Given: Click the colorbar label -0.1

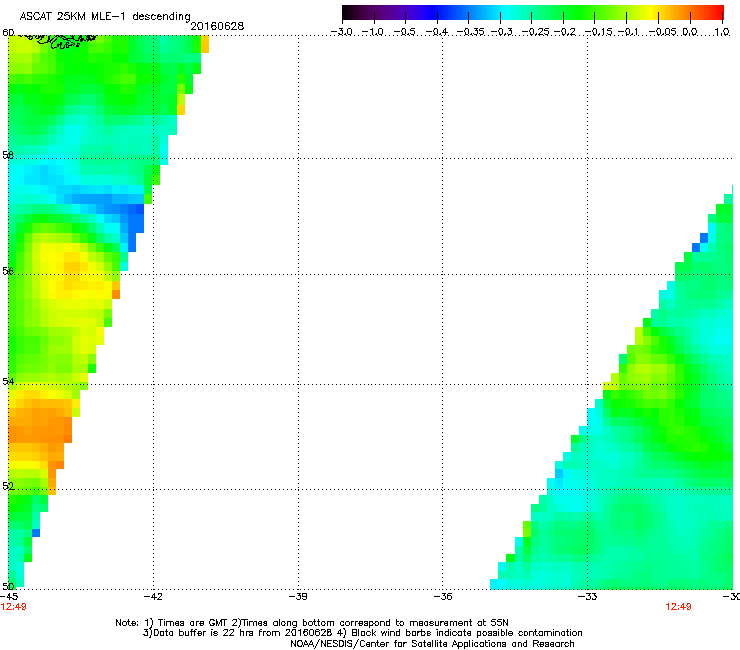Looking at the screenshot, I should 628,32.
